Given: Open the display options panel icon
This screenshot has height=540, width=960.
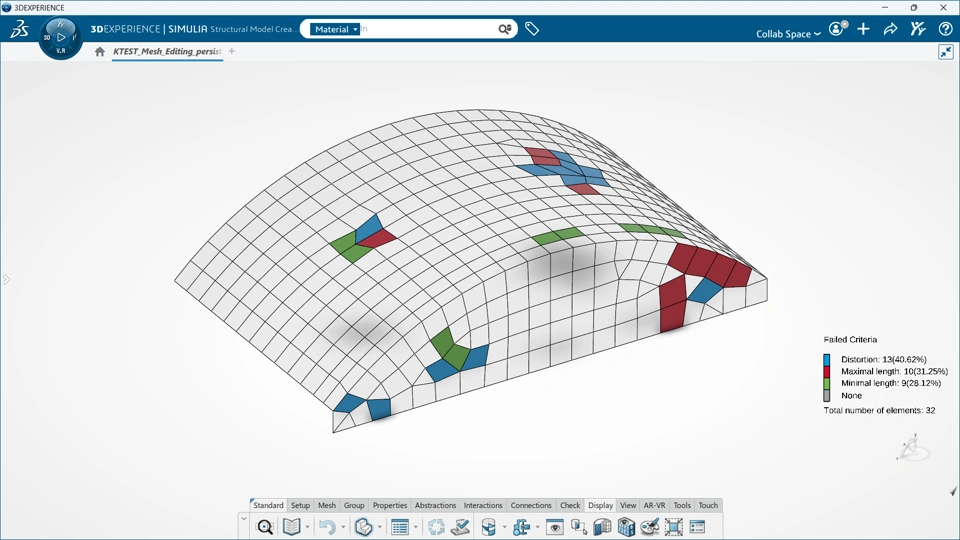Looking at the screenshot, I should click(x=697, y=527).
